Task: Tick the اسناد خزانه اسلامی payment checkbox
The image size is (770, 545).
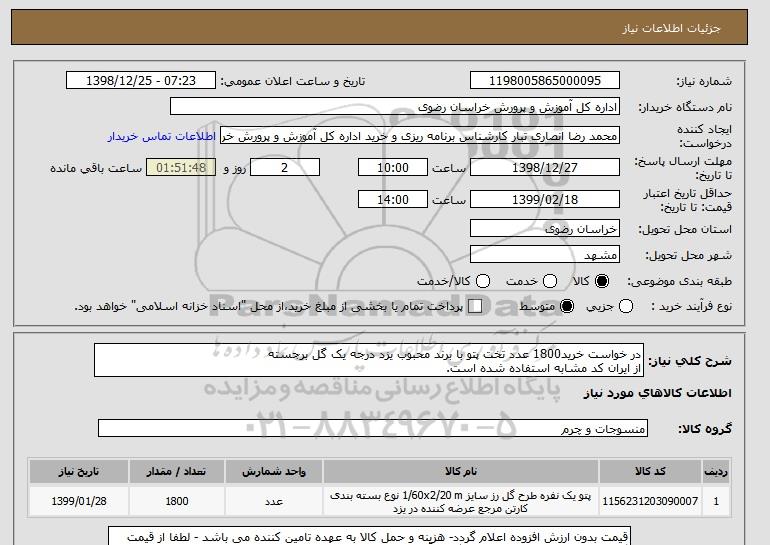Action: tap(475, 306)
